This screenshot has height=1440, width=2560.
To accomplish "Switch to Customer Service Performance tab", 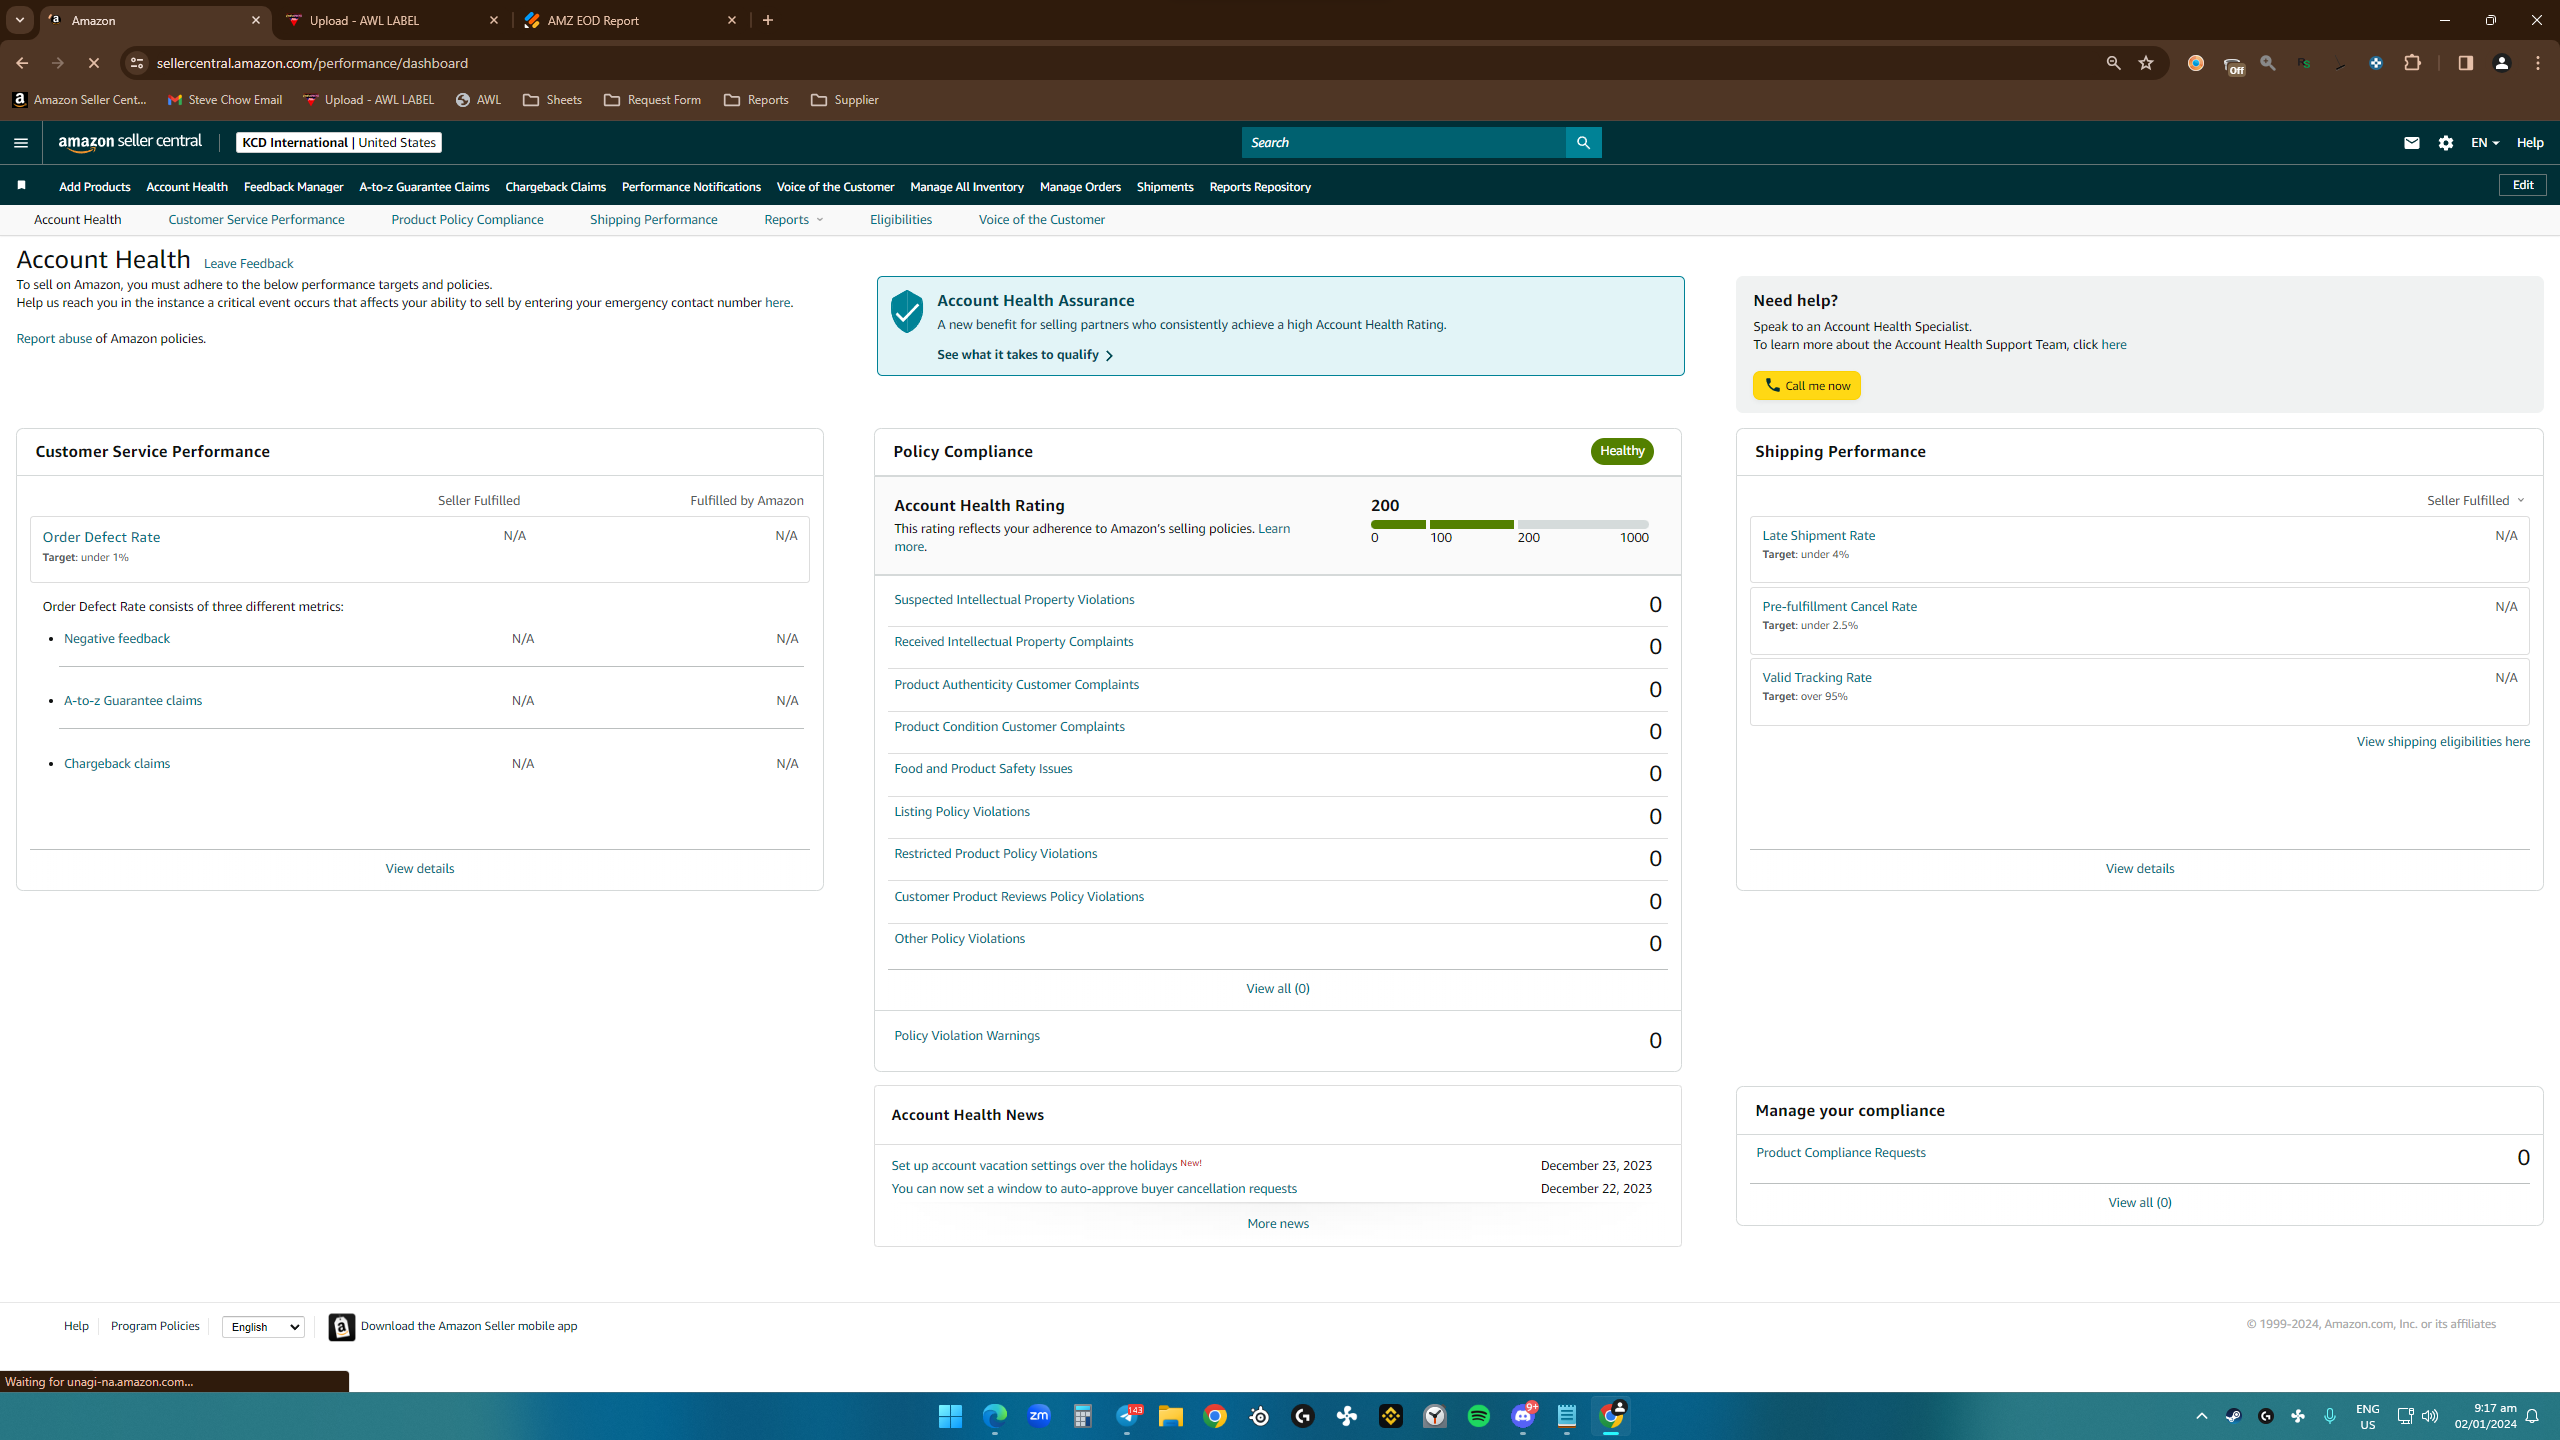I will pyautogui.click(x=256, y=219).
